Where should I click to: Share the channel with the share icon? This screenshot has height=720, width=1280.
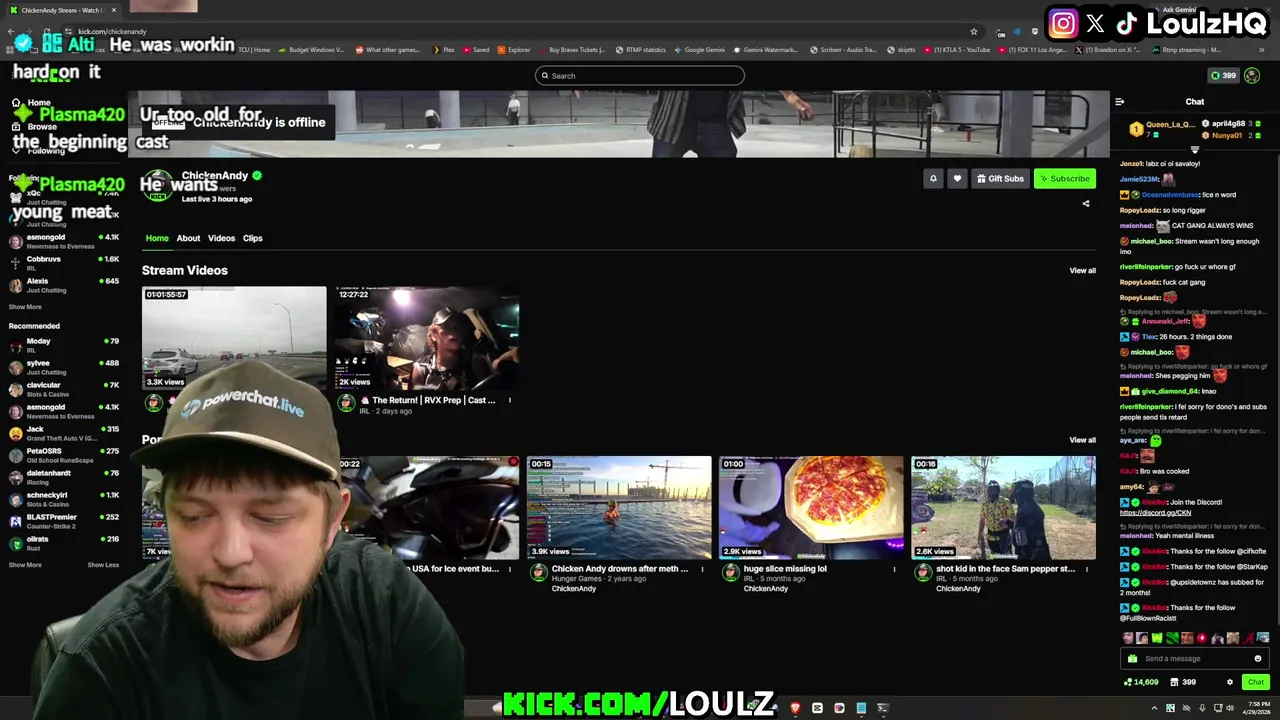pos(1086,204)
